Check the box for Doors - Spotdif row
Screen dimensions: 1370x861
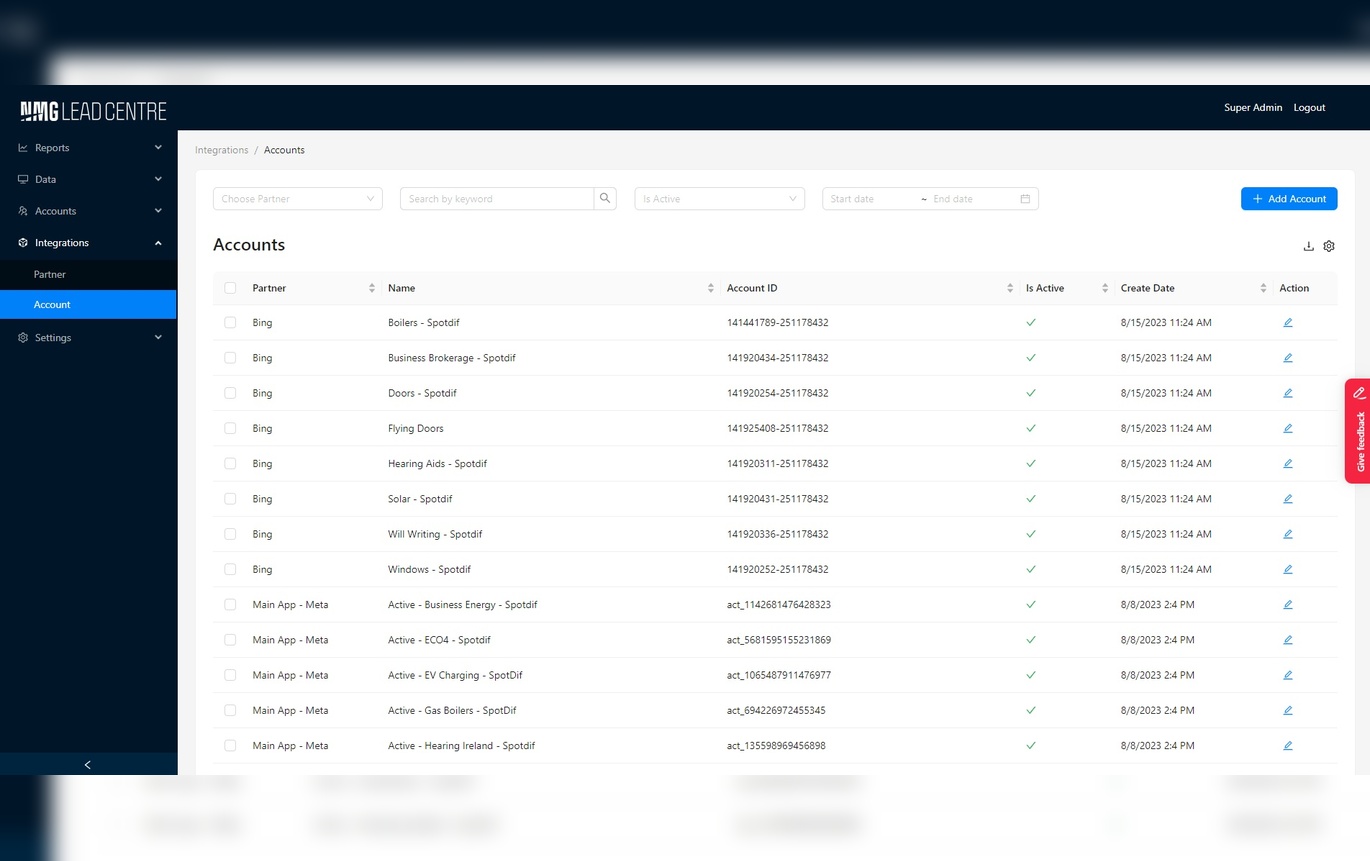pyautogui.click(x=230, y=393)
